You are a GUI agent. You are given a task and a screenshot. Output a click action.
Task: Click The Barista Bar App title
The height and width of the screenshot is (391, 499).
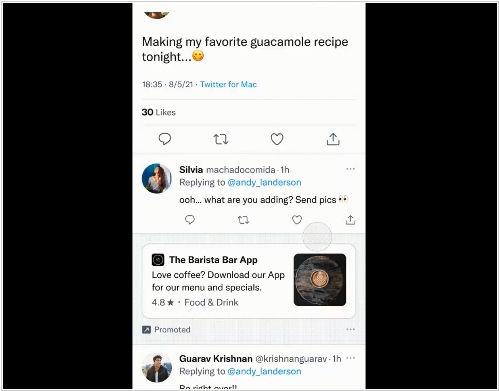(x=213, y=260)
